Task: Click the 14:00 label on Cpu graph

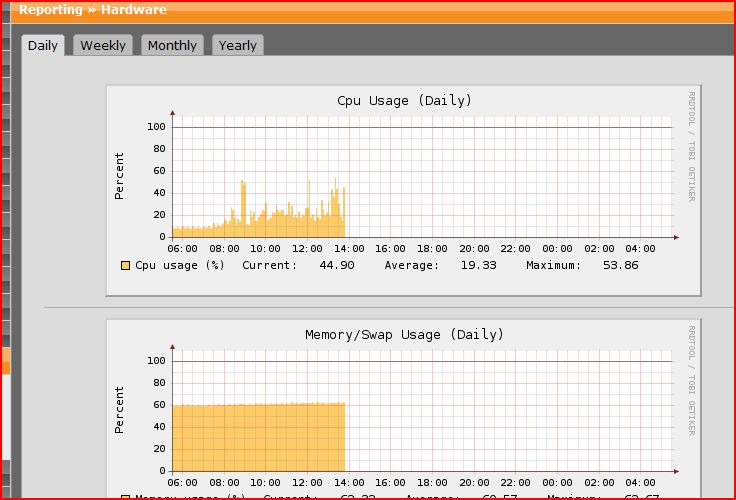Action: [349, 249]
